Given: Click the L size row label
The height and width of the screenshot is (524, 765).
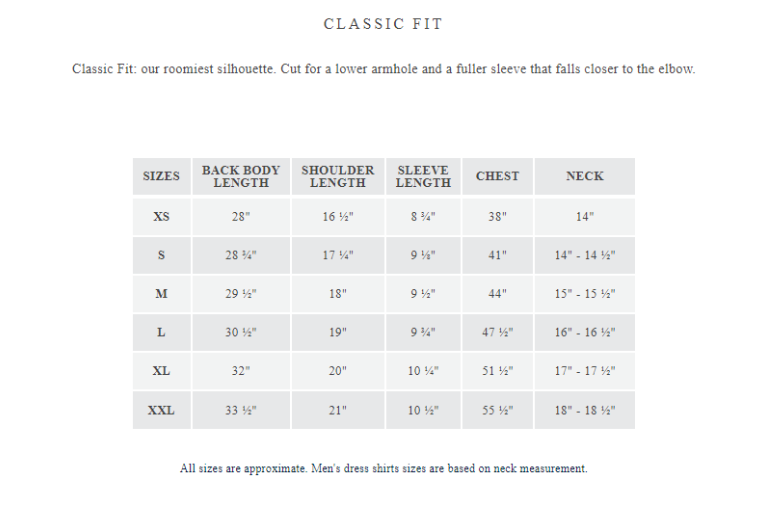Looking at the screenshot, I should pyautogui.click(x=161, y=332).
